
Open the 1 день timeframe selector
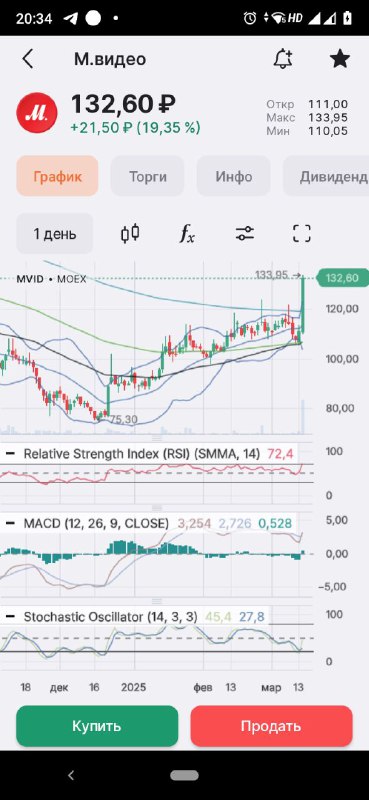55,234
